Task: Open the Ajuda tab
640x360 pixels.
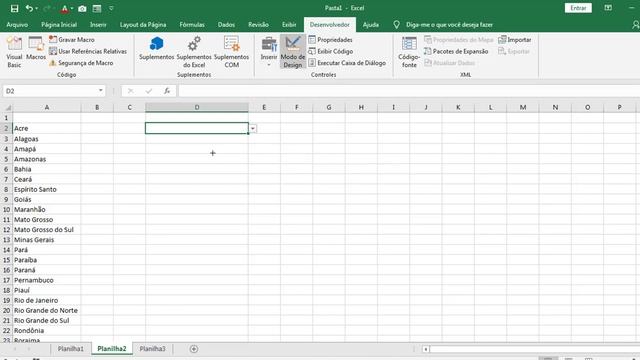Action: pyautogui.click(x=371, y=24)
